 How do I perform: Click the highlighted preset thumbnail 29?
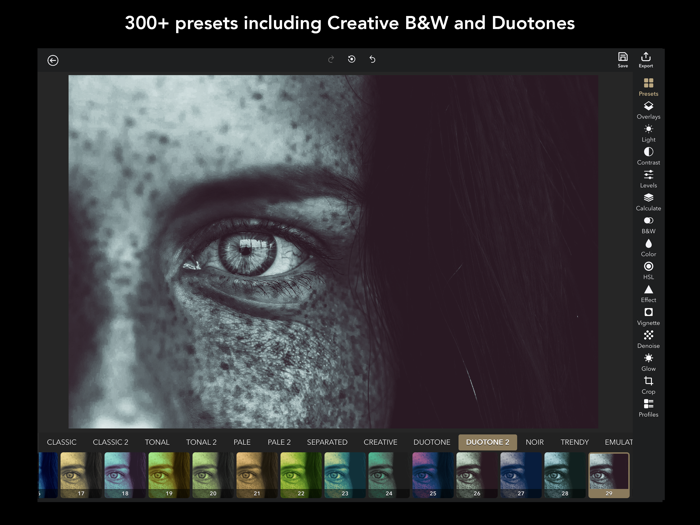[609, 475]
